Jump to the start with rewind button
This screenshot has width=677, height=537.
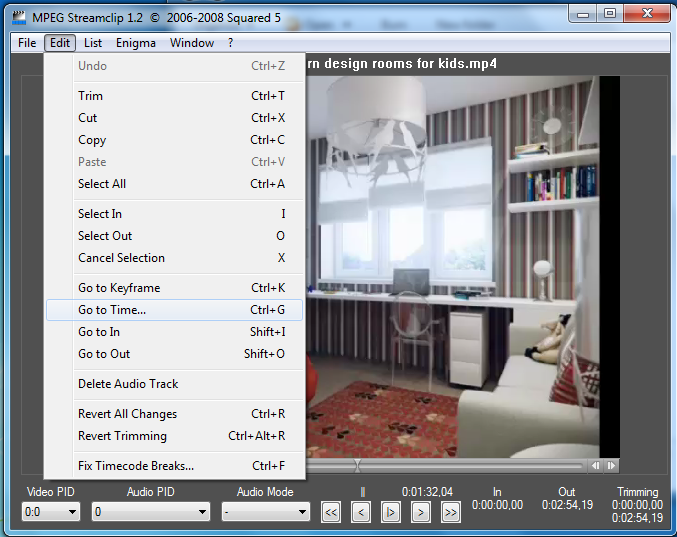331,512
